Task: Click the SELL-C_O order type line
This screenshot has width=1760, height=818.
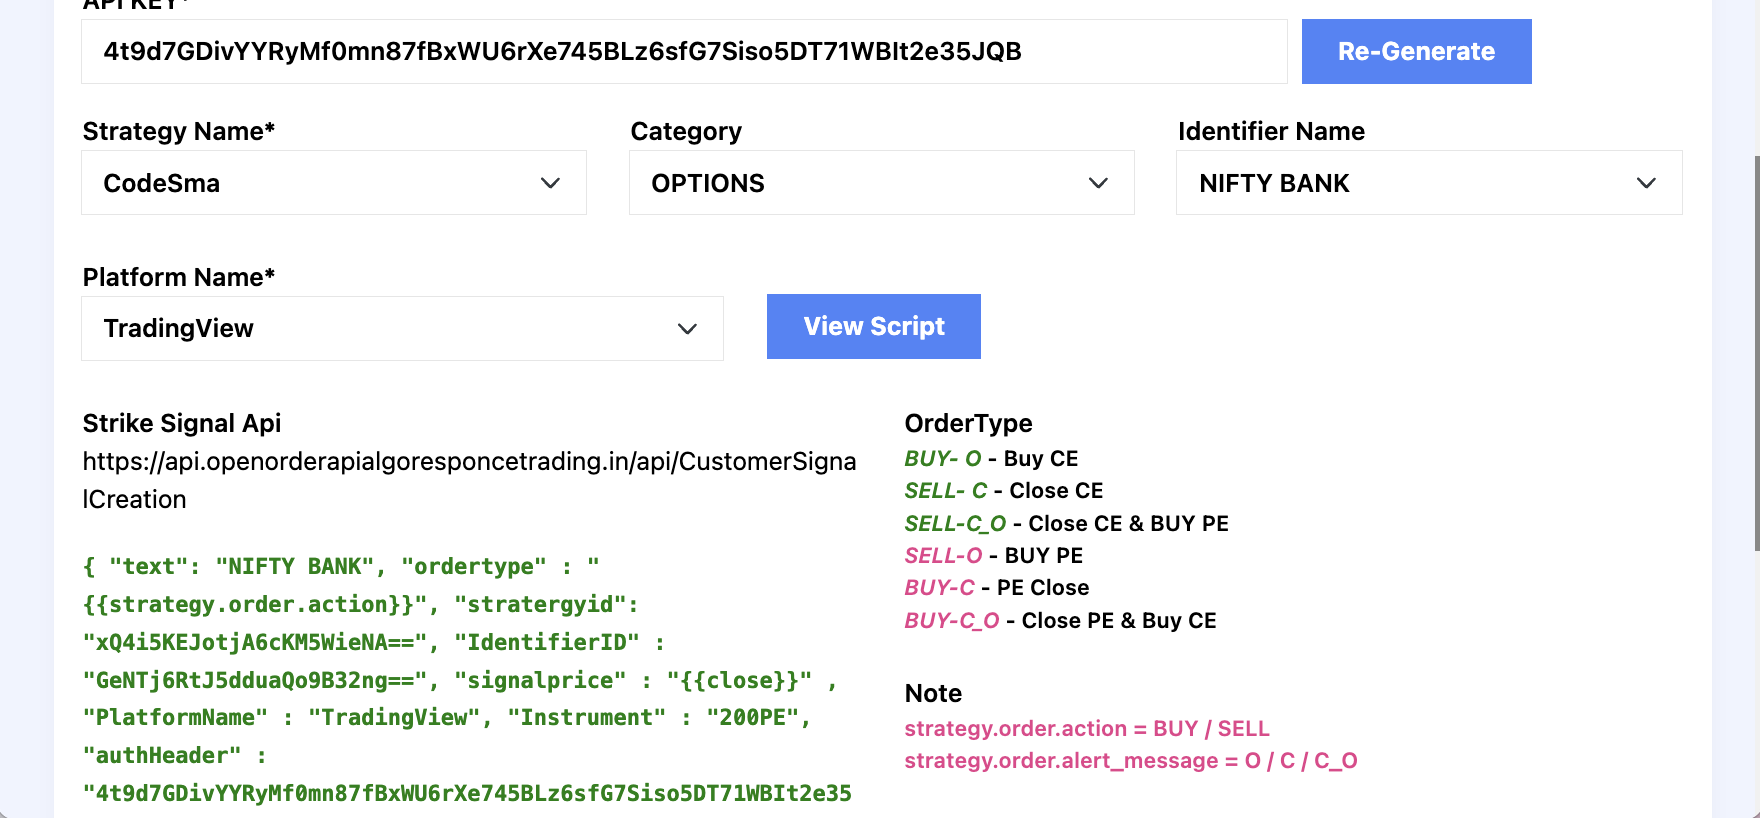Action: pos(1066,524)
